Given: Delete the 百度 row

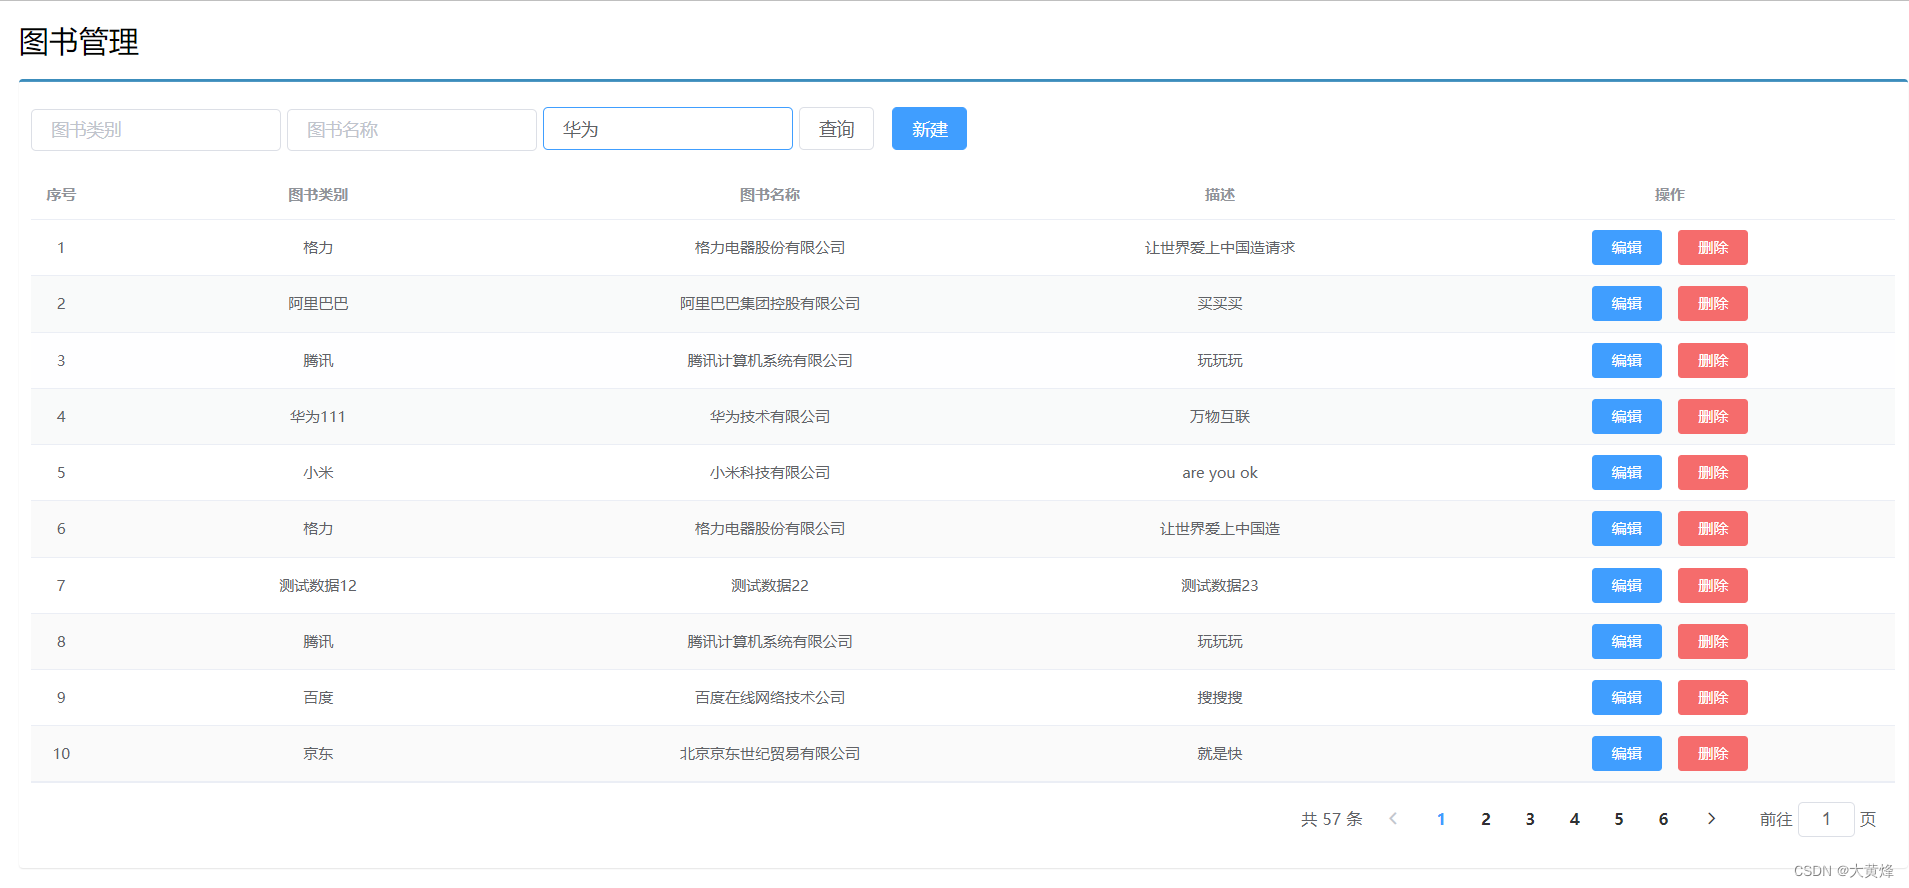Looking at the screenshot, I should tap(1712, 698).
